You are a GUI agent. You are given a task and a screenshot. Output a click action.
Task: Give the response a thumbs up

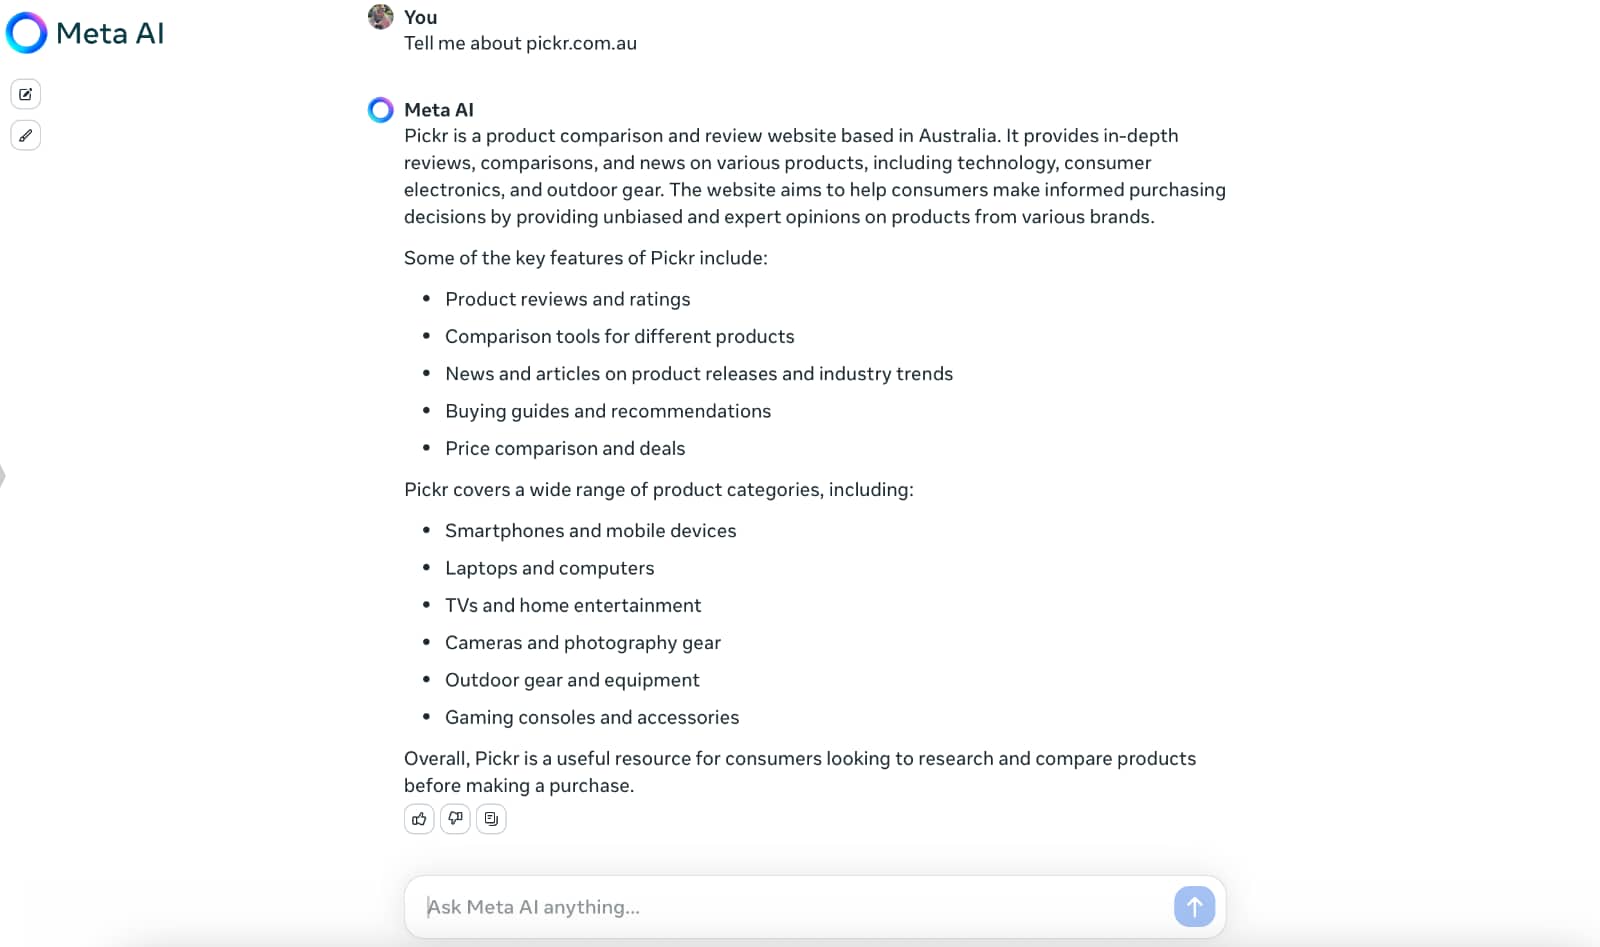tap(419, 819)
